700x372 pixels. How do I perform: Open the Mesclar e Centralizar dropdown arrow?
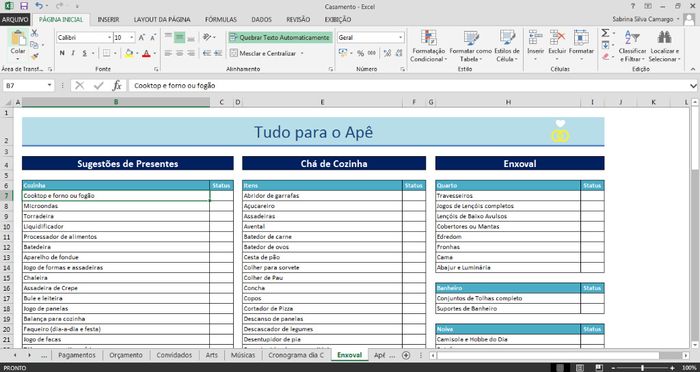point(302,53)
